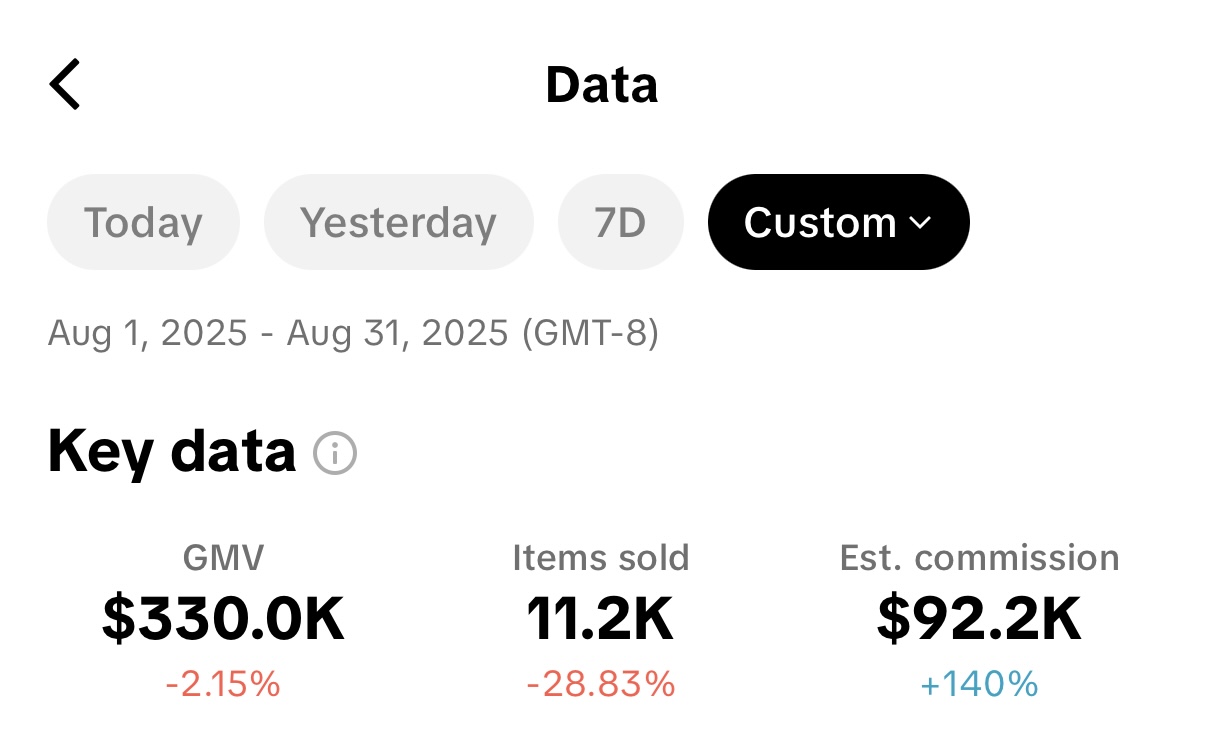Tap the +140% commission change
This screenshot has height=736, width=1205.
tap(980, 685)
